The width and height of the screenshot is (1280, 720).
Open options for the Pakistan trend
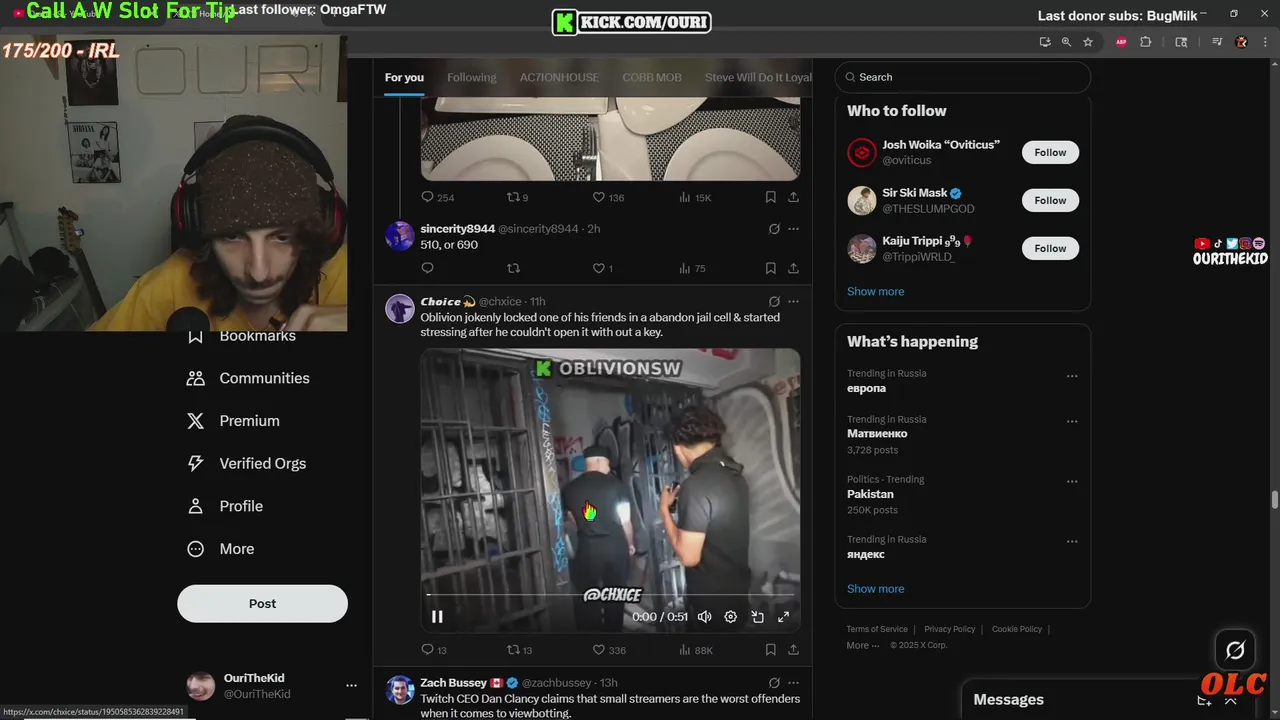1072,482
